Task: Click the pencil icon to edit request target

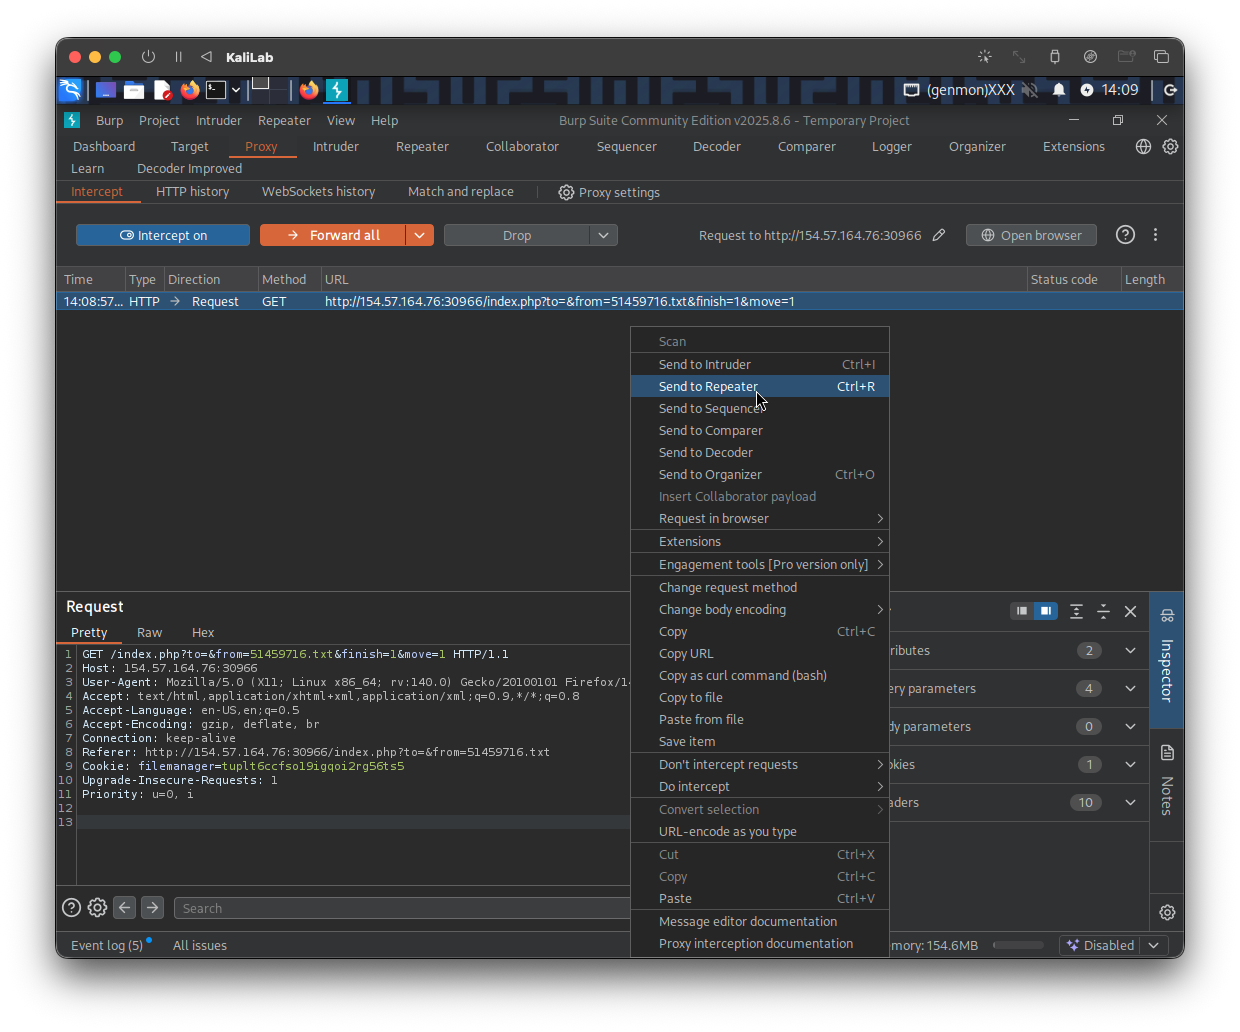Action: (939, 235)
